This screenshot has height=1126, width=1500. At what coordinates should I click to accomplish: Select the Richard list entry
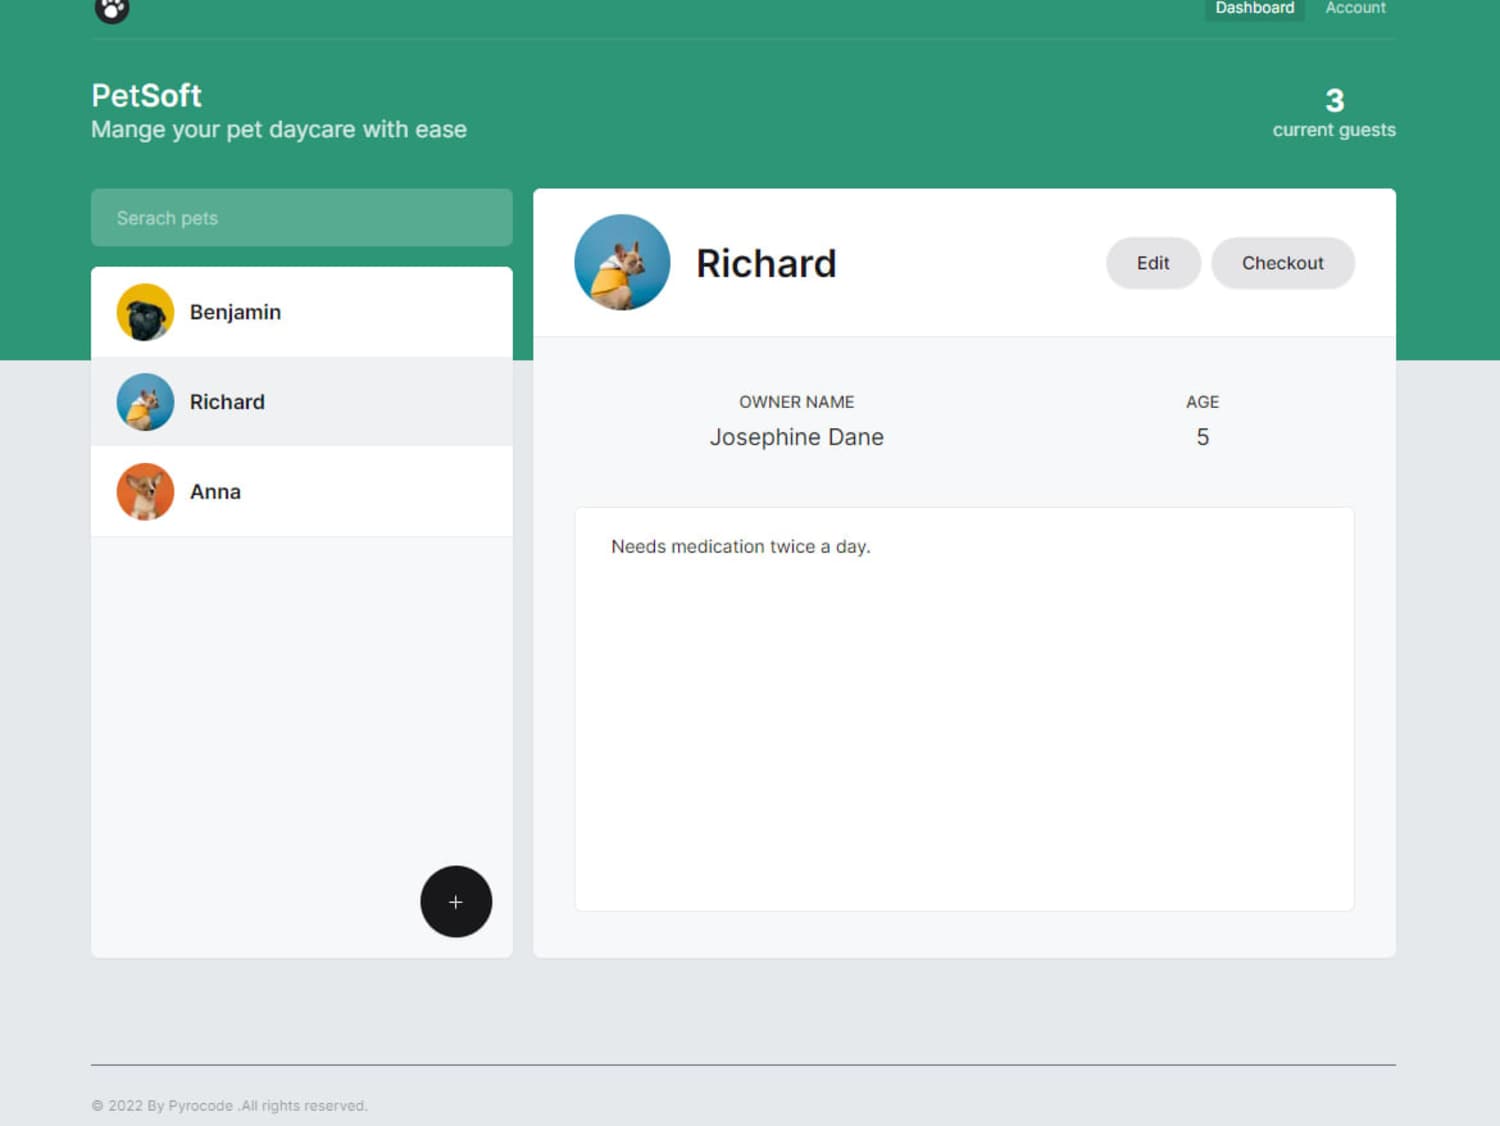pyautogui.click(x=302, y=402)
